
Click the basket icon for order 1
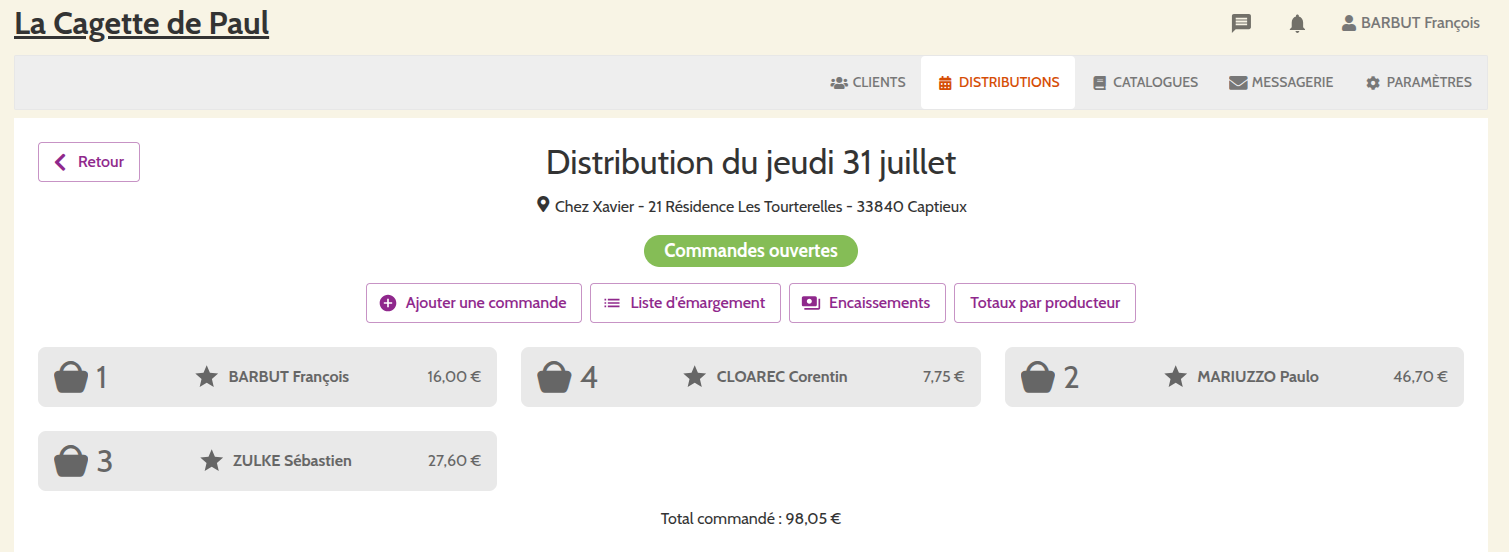click(x=71, y=378)
